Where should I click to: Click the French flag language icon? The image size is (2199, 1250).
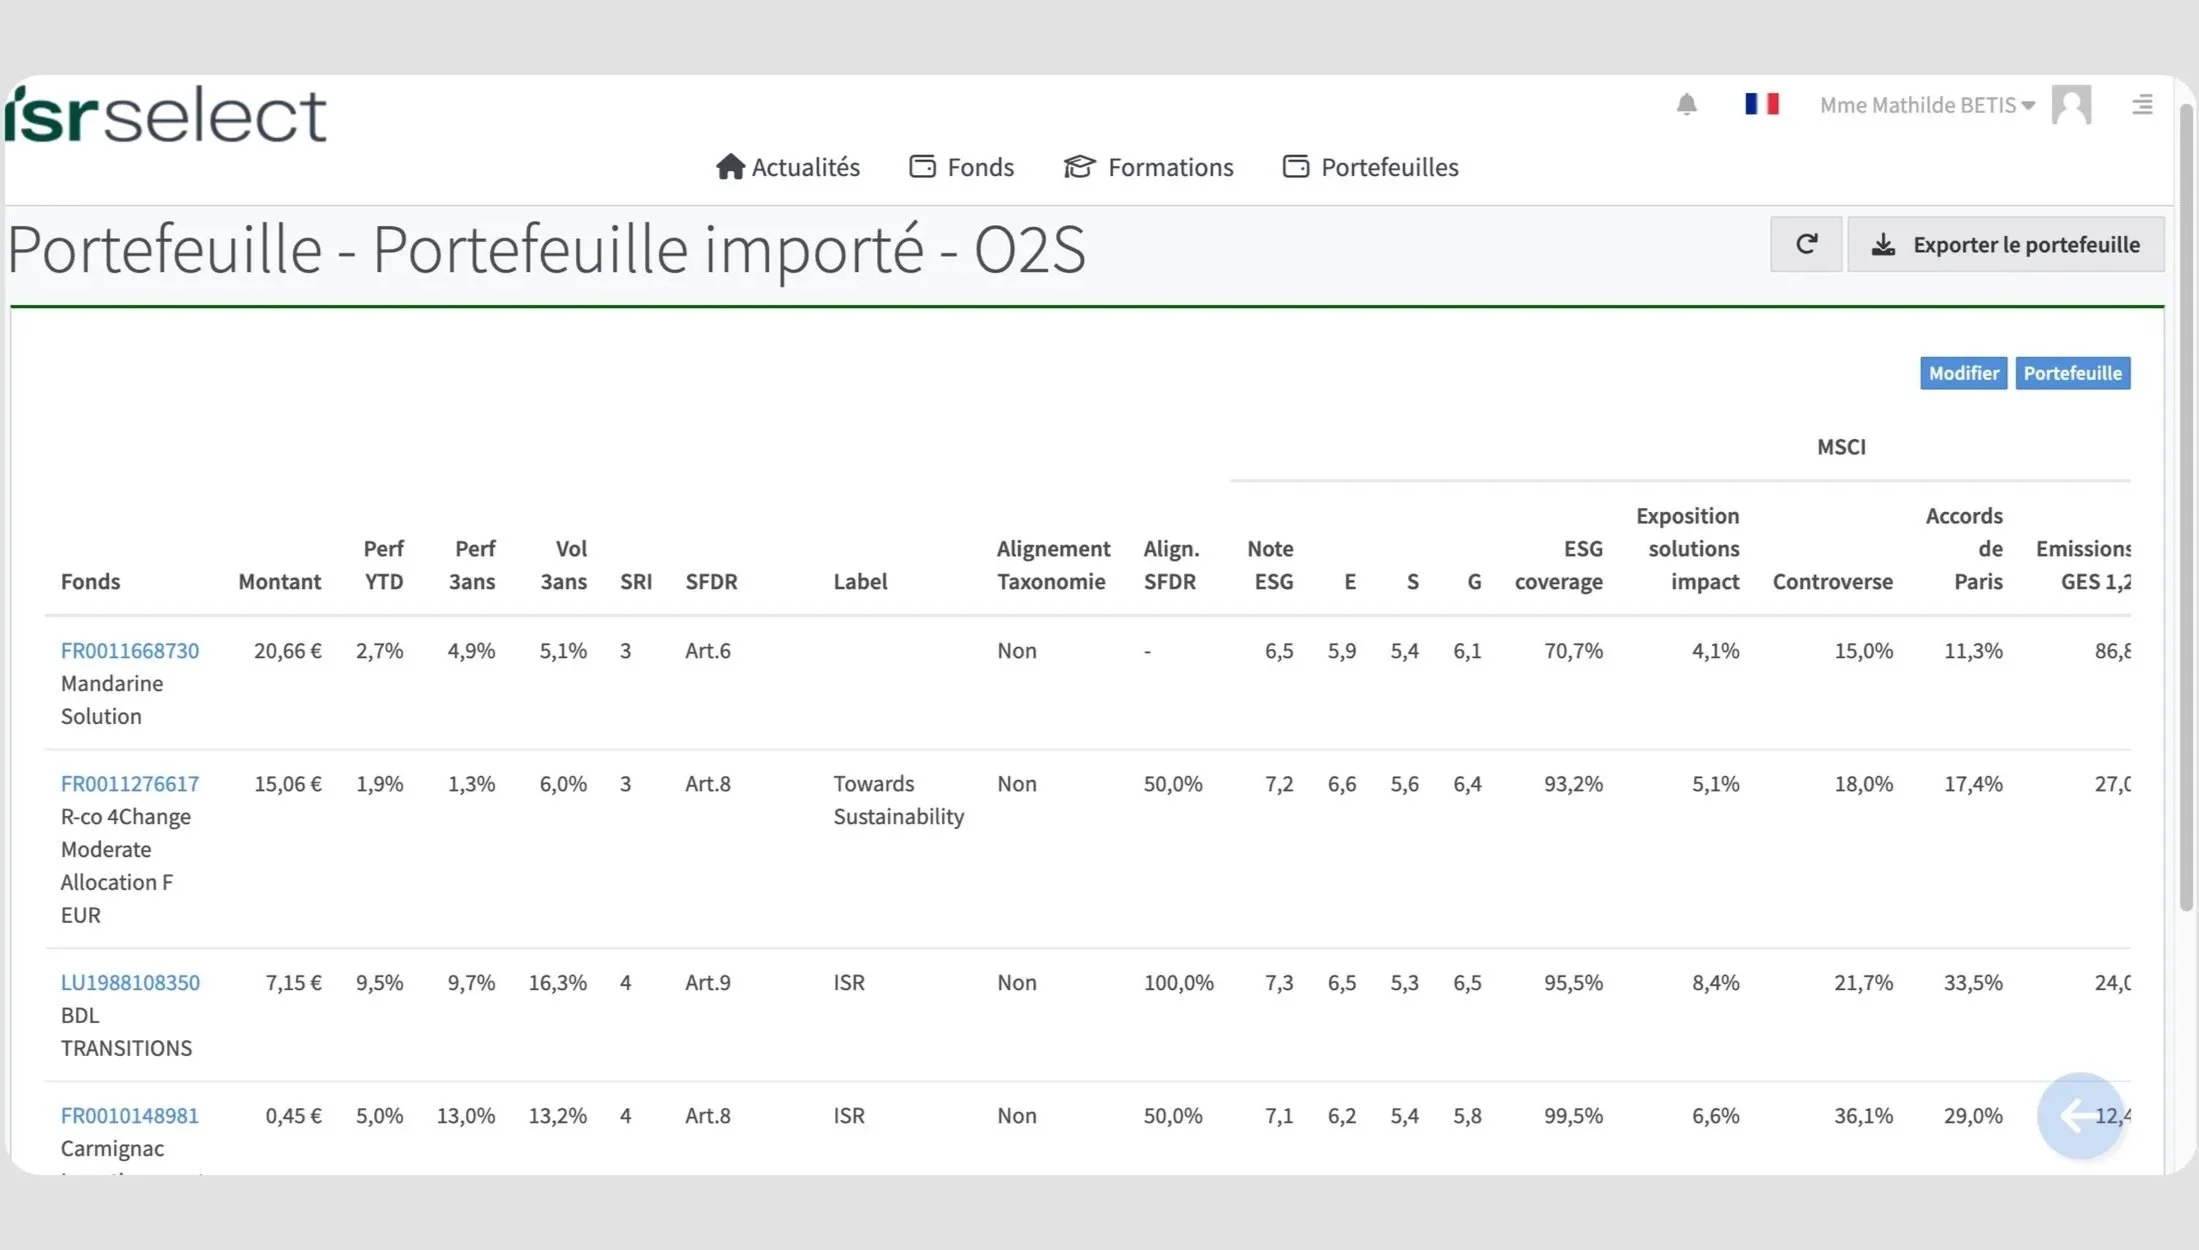(x=1761, y=104)
